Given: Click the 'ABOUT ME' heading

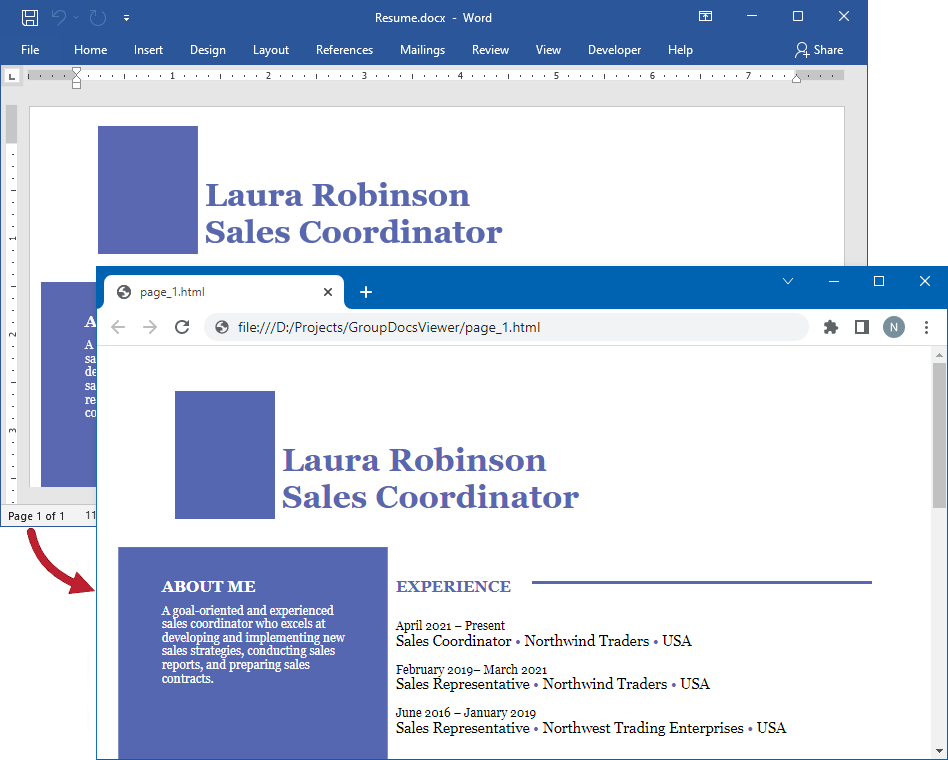Looking at the screenshot, I should pos(209,586).
